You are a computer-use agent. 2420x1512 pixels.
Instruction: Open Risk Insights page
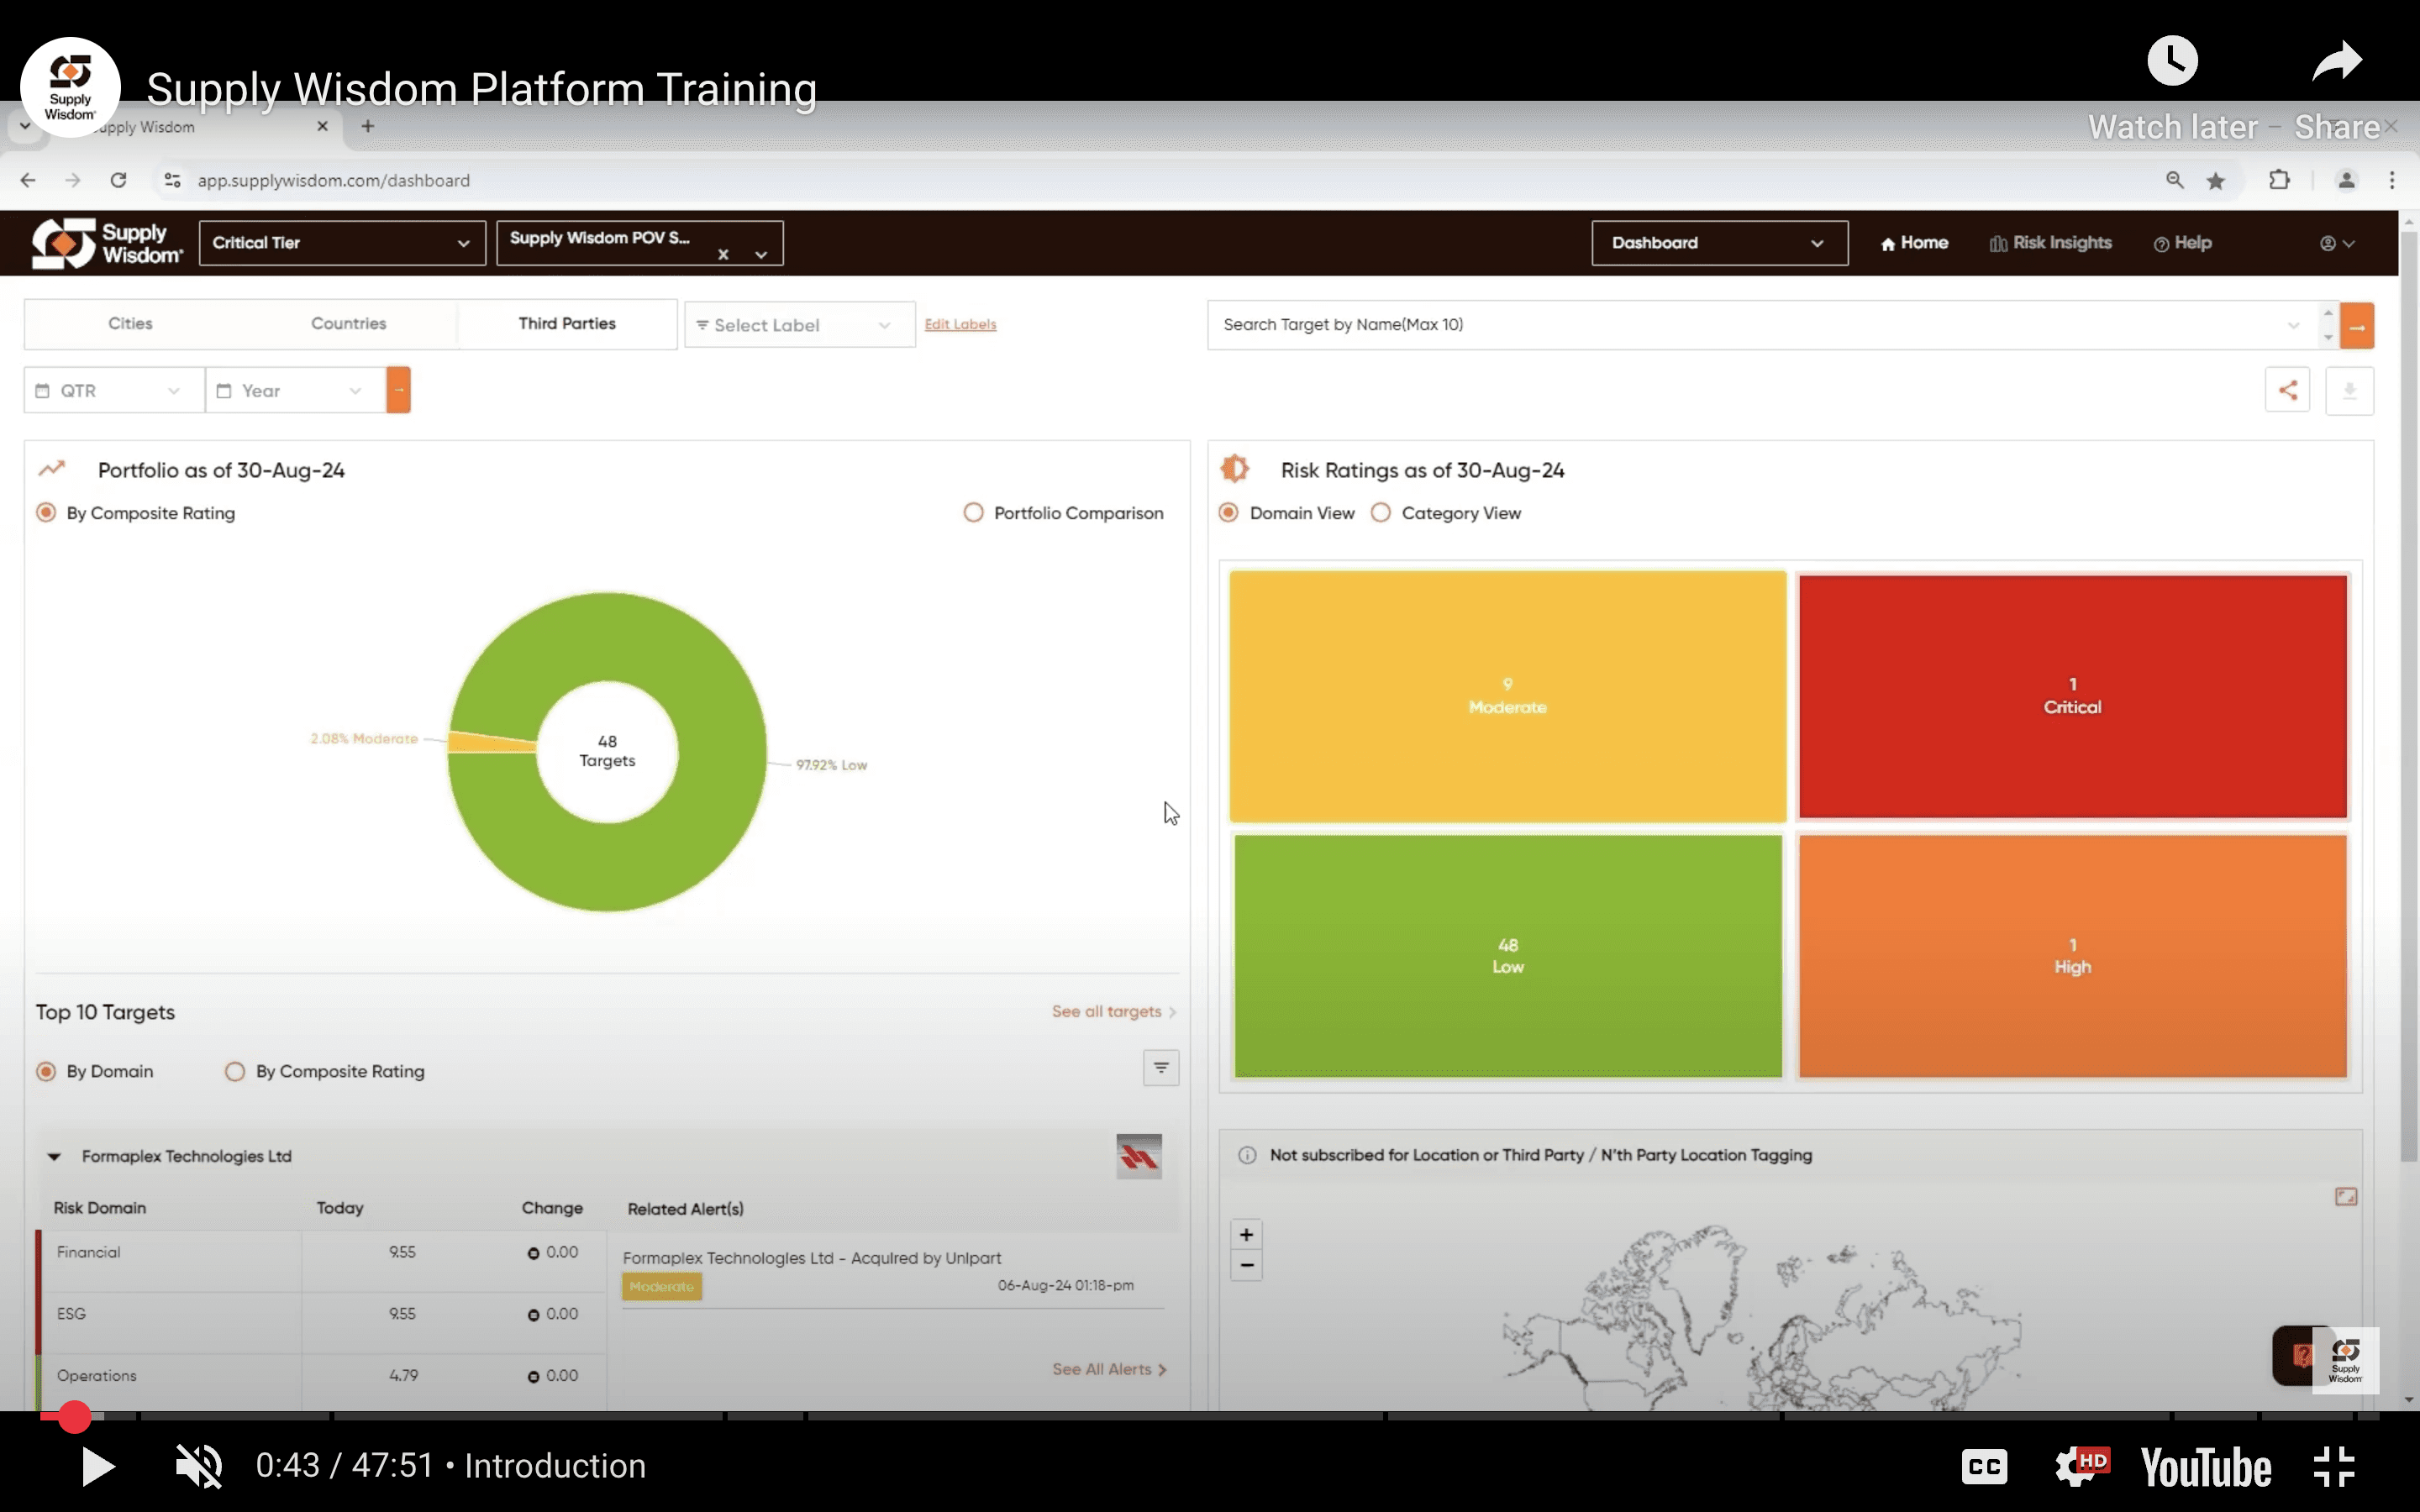[2050, 243]
